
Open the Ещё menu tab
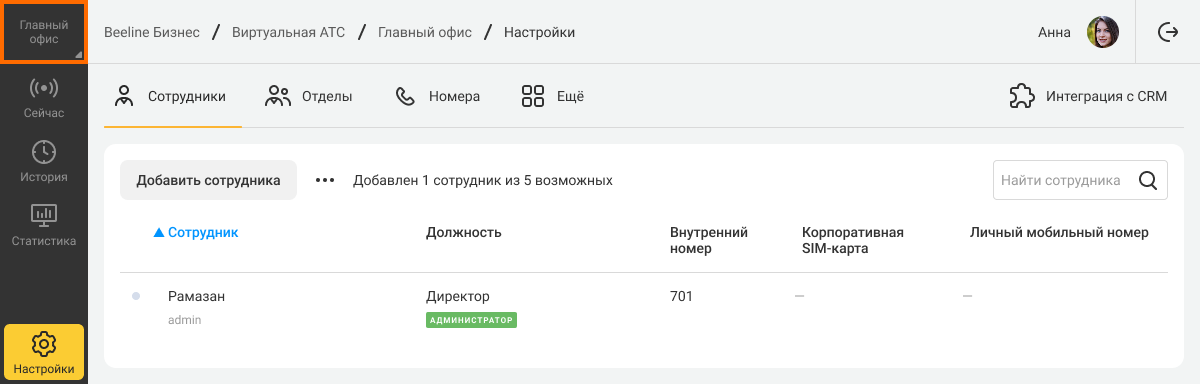point(553,97)
